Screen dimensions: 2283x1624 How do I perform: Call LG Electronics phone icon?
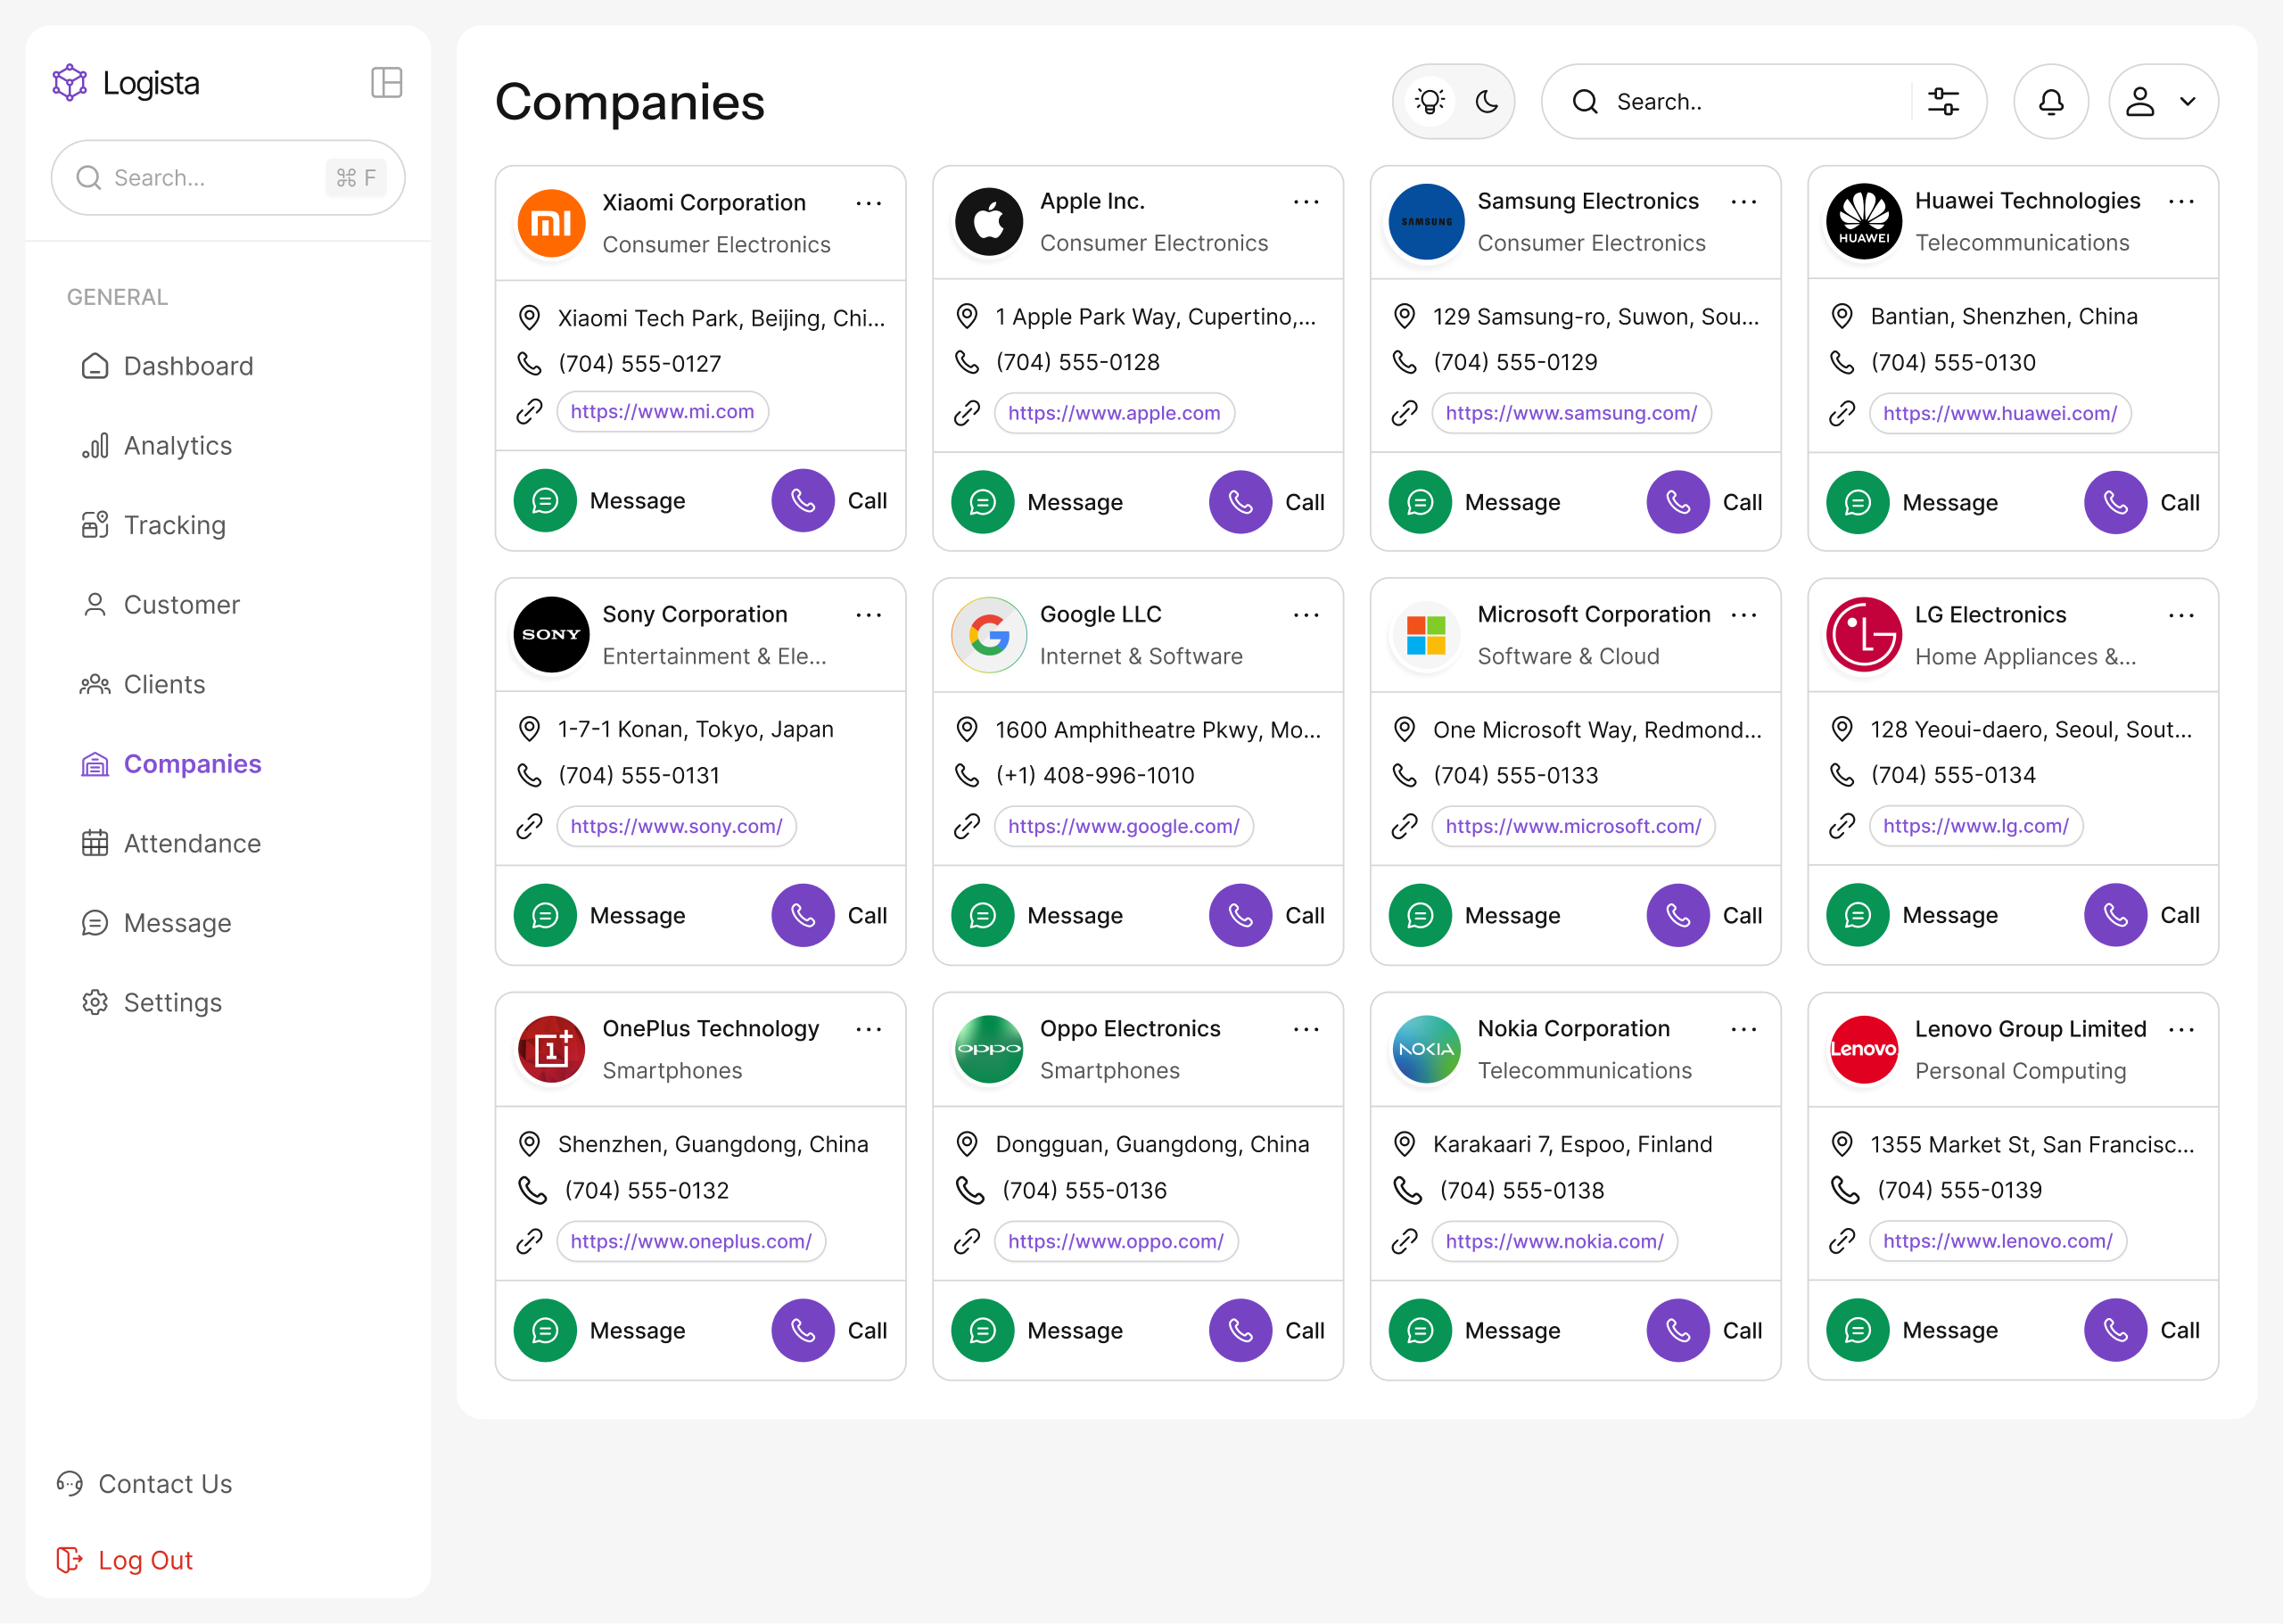tap(2115, 915)
